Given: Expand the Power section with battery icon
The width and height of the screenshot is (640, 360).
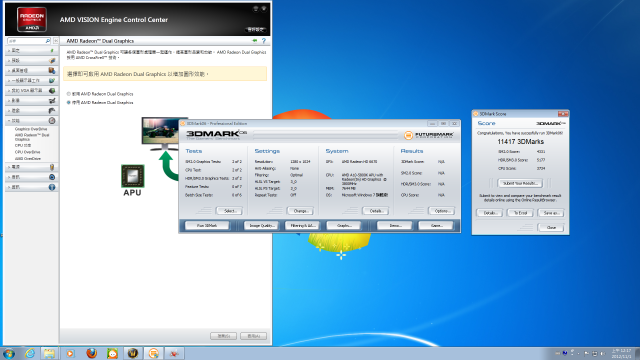Looking at the screenshot, I should click(31, 167).
